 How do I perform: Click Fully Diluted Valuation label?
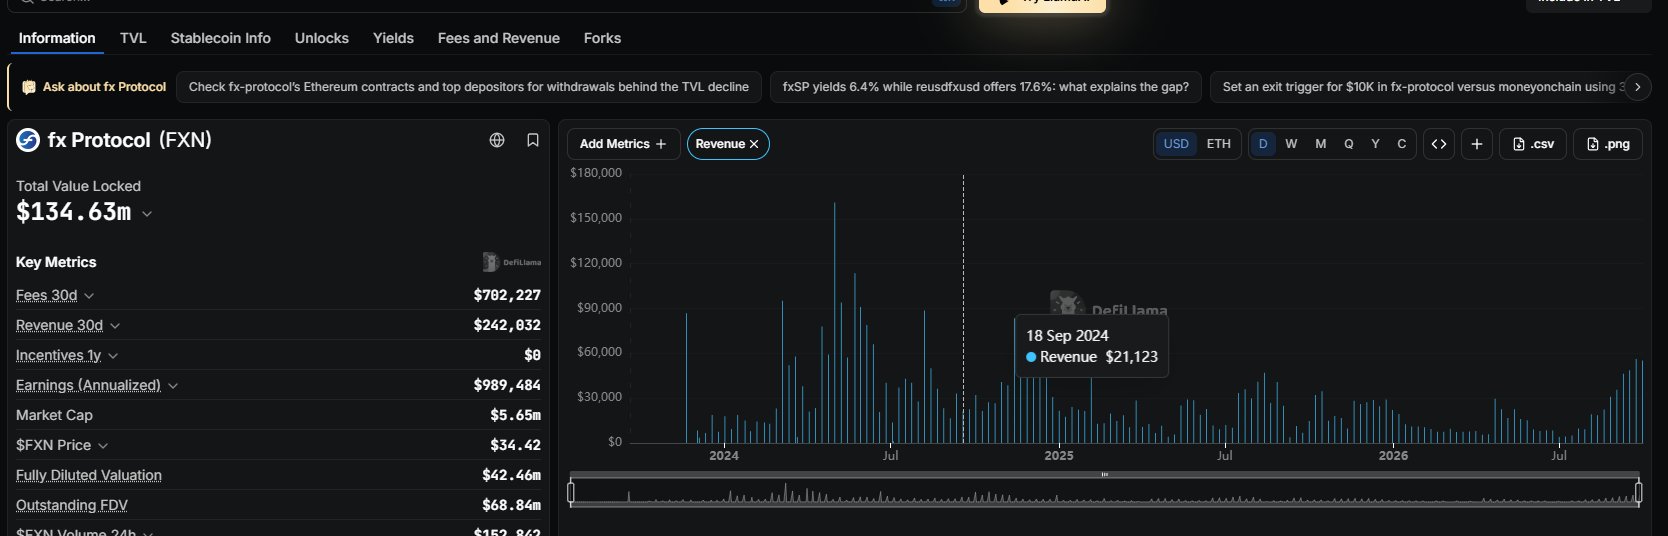click(x=89, y=475)
